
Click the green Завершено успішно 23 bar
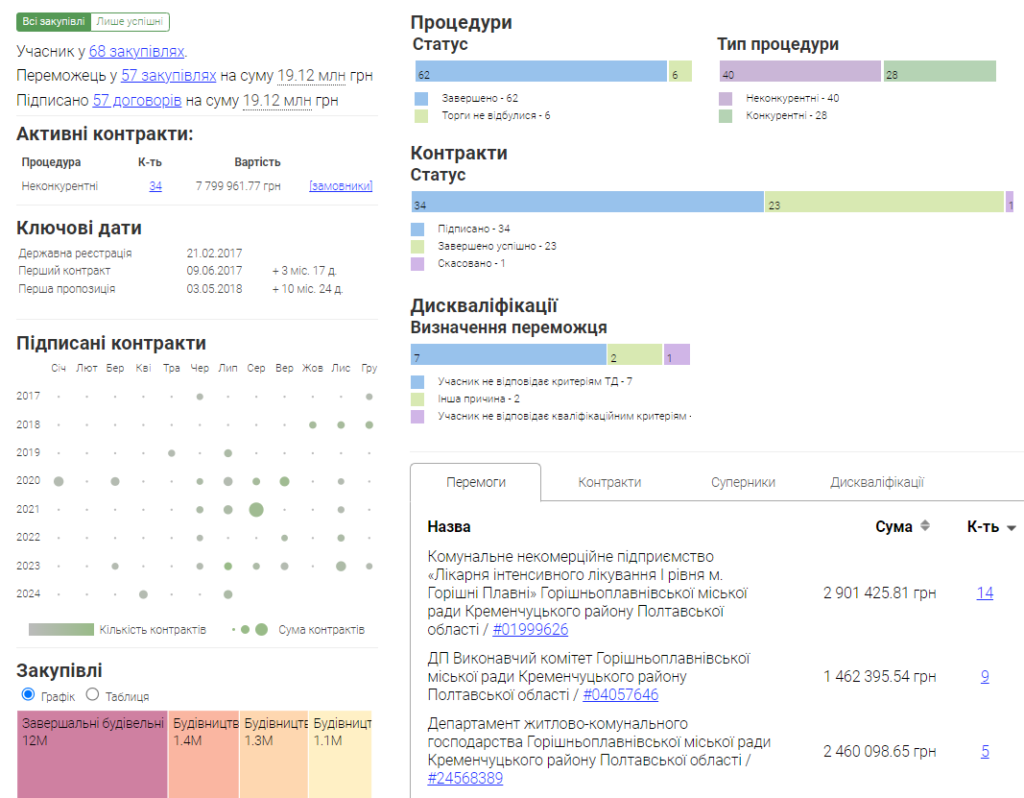884,202
